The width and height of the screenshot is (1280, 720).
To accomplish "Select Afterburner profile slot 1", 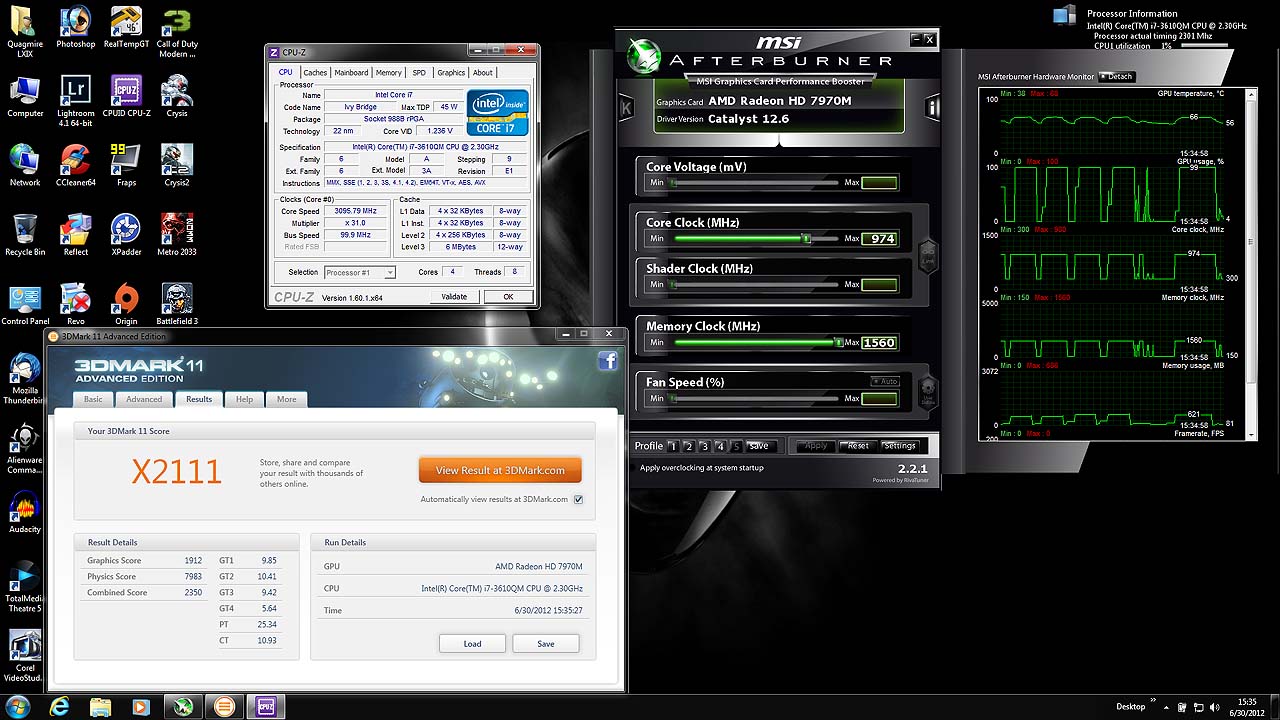I will click(x=673, y=446).
